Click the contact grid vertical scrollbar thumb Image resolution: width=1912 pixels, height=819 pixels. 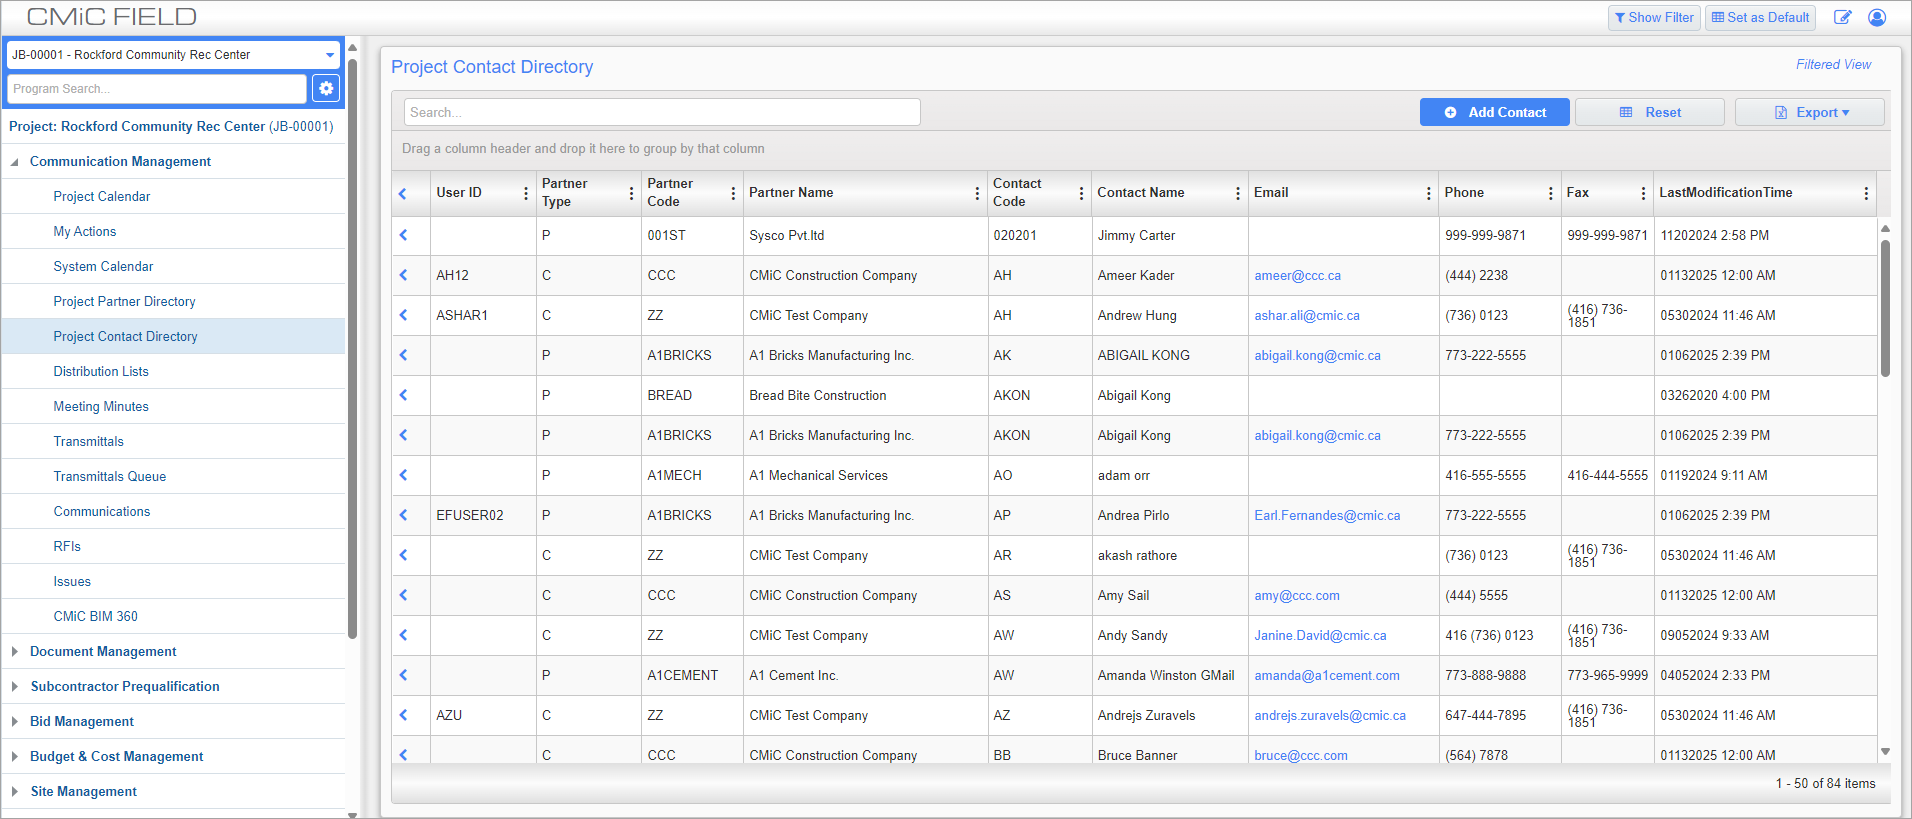pos(1885,308)
